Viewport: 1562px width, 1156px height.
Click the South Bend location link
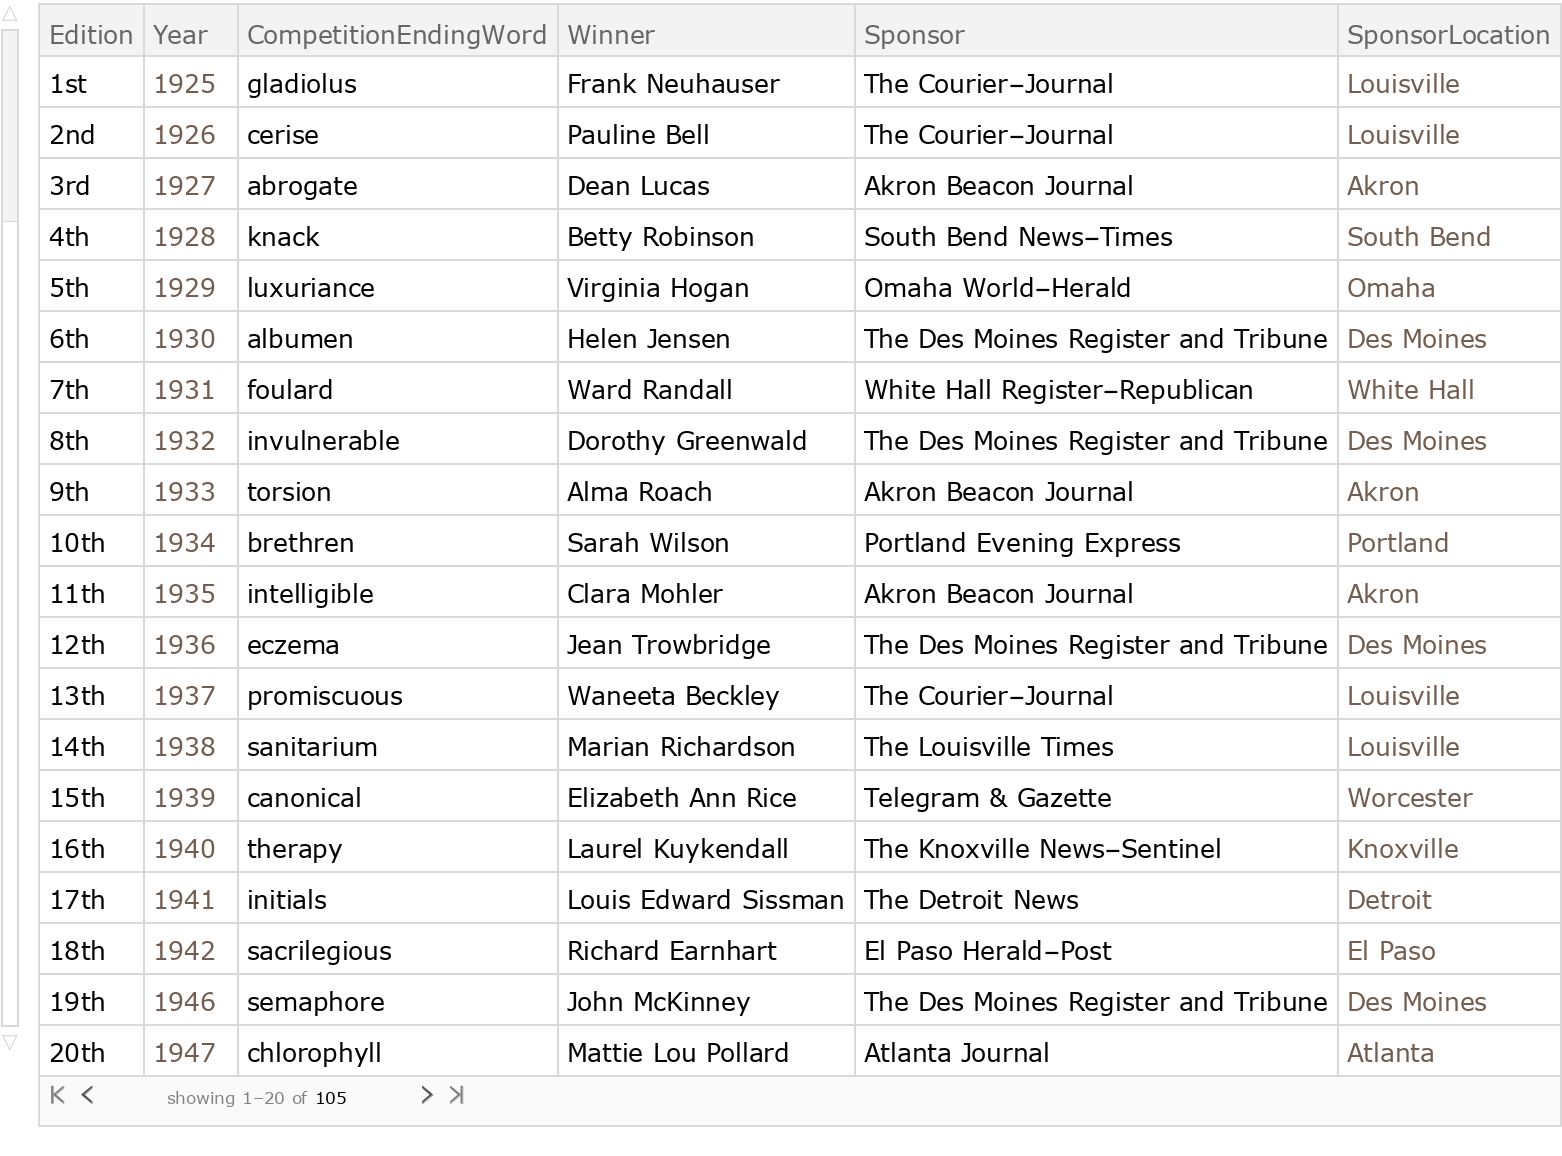tap(1418, 237)
